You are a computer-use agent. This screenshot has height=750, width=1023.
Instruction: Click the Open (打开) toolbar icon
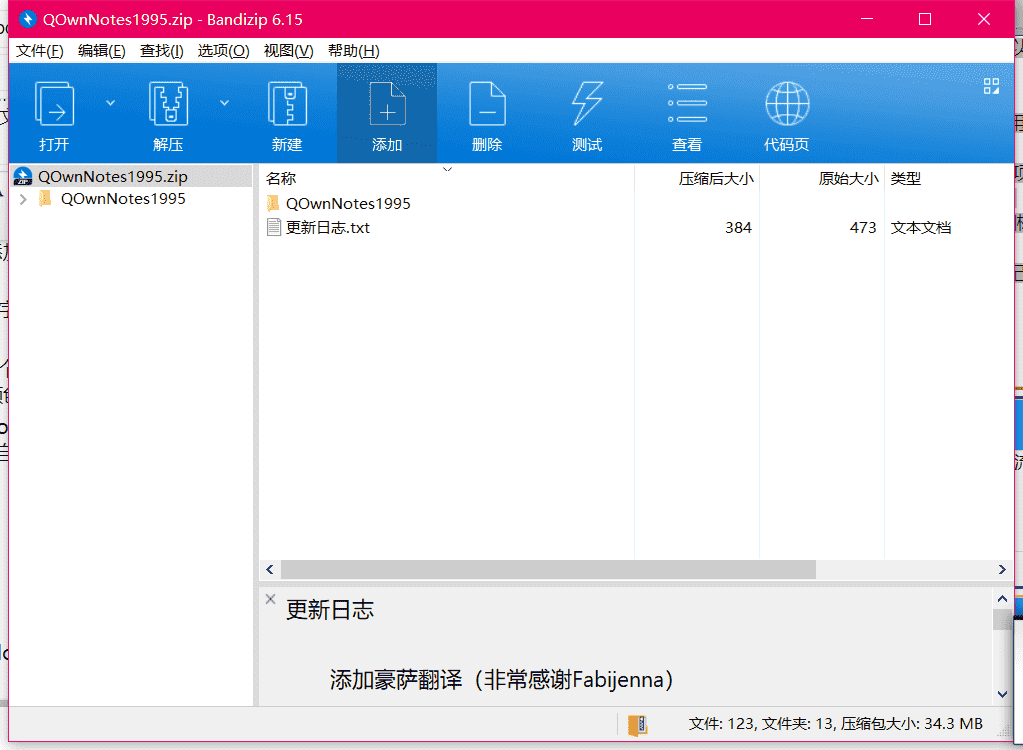(54, 104)
